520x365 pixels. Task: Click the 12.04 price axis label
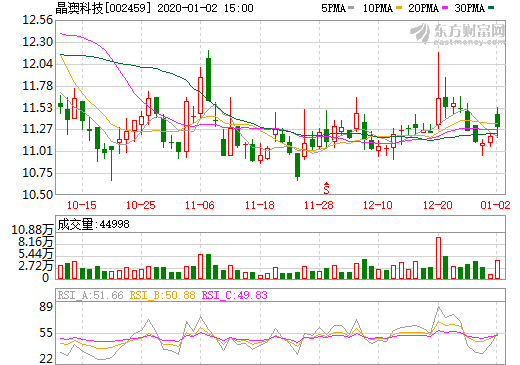click(x=37, y=64)
